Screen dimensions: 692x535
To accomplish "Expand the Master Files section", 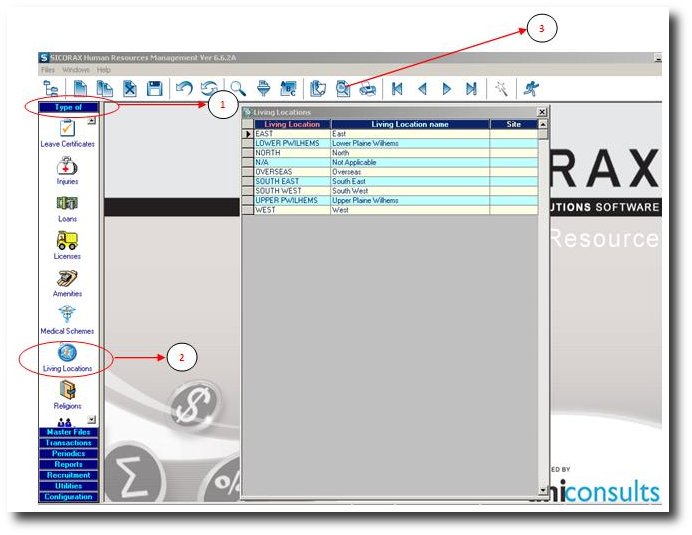I will pyautogui.click(x=68, y=432).
